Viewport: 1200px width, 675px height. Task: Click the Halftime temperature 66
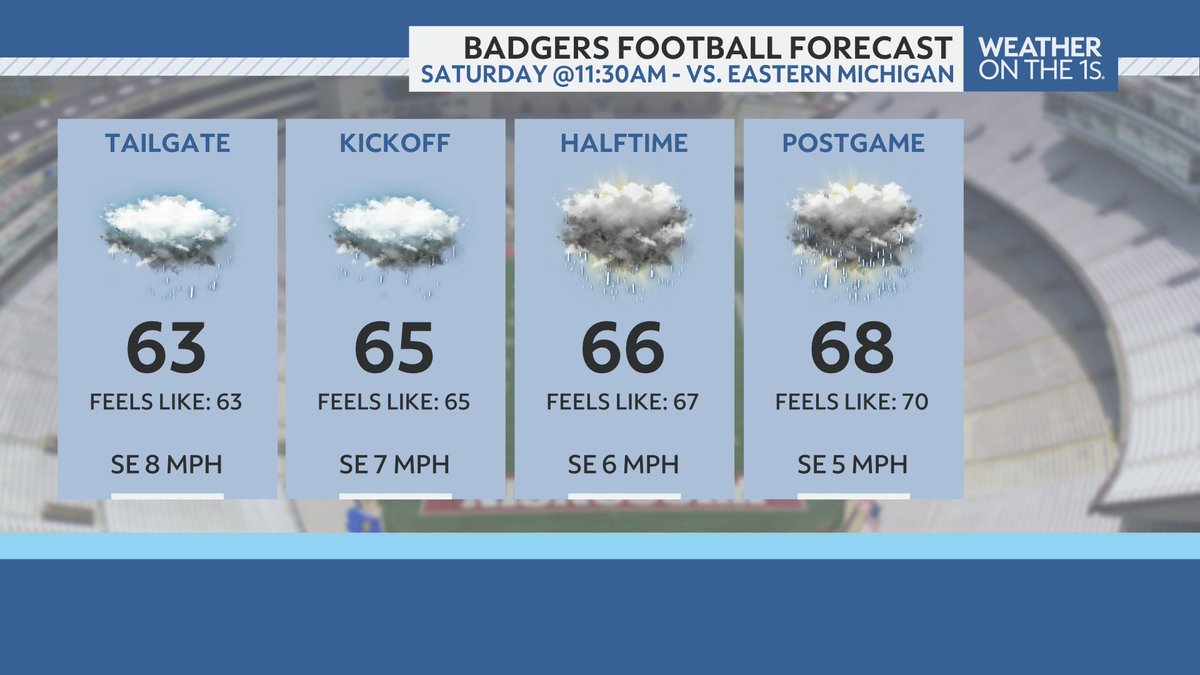point(624,347)
